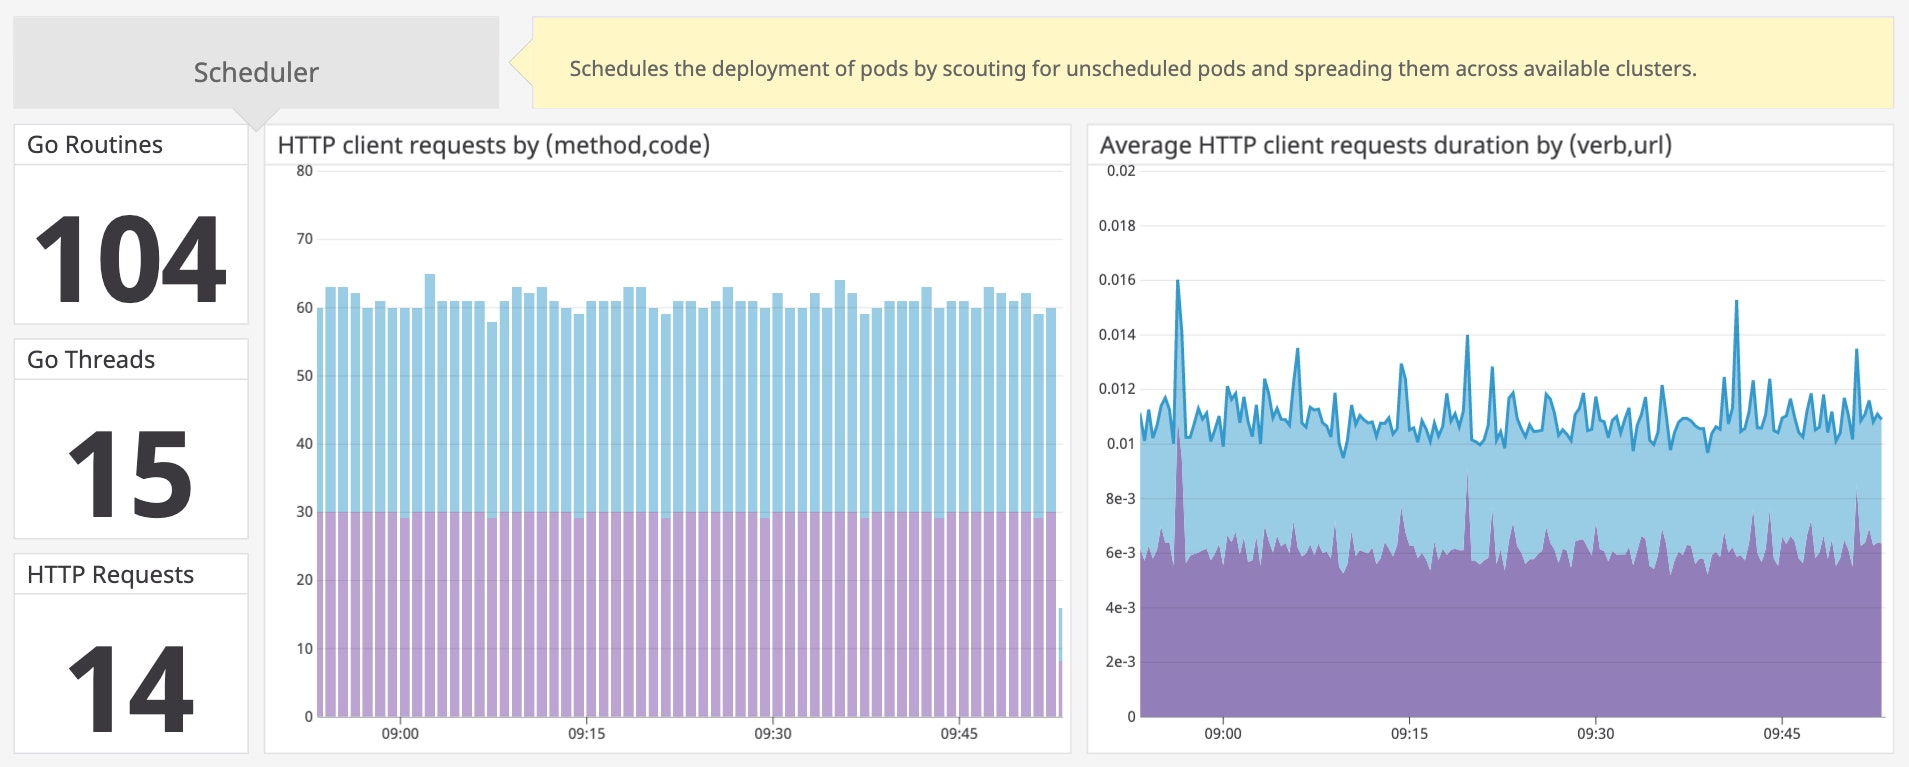Click 09:00 on the duration chart axis
This screenshot has height=767, width=1909.
(x=1222, y=734)
